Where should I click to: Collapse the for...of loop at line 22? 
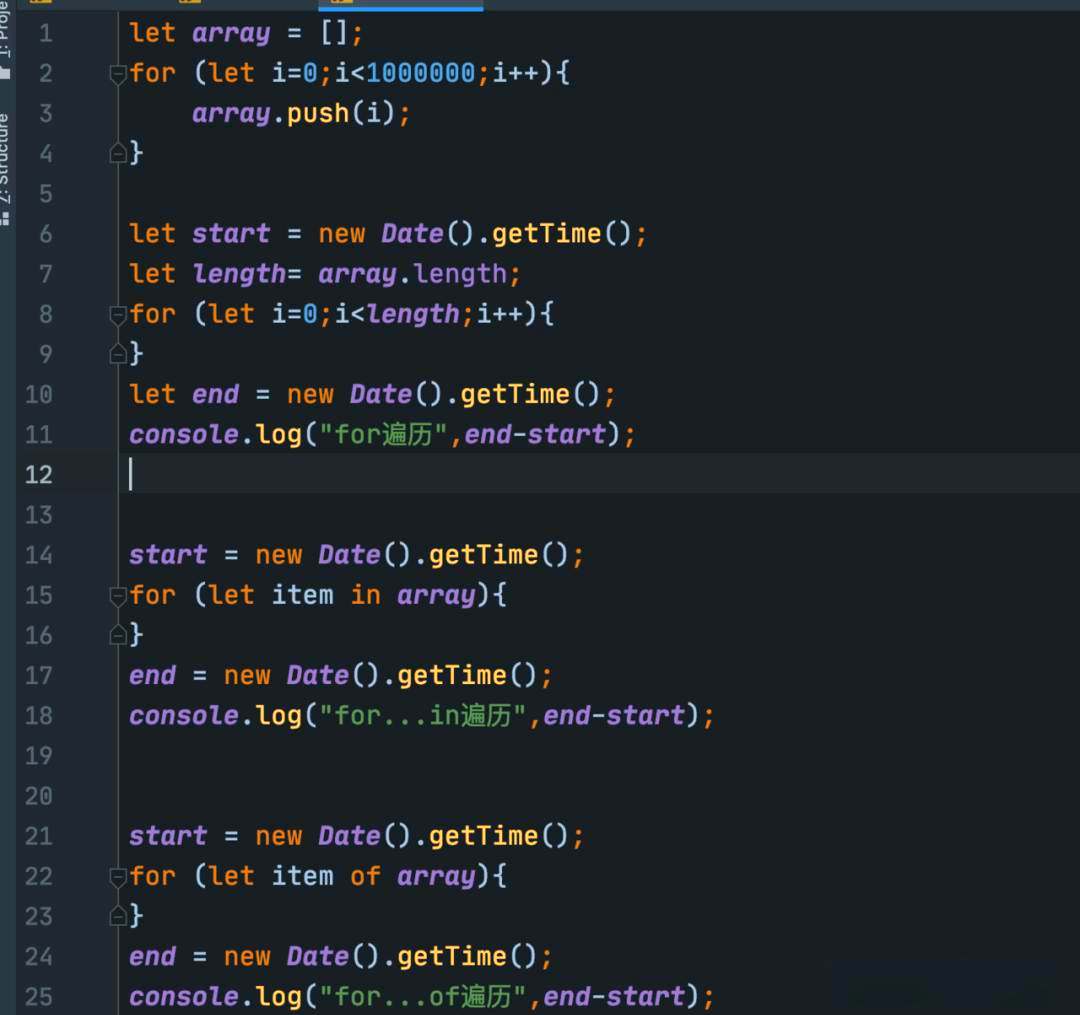click(118, 877)
